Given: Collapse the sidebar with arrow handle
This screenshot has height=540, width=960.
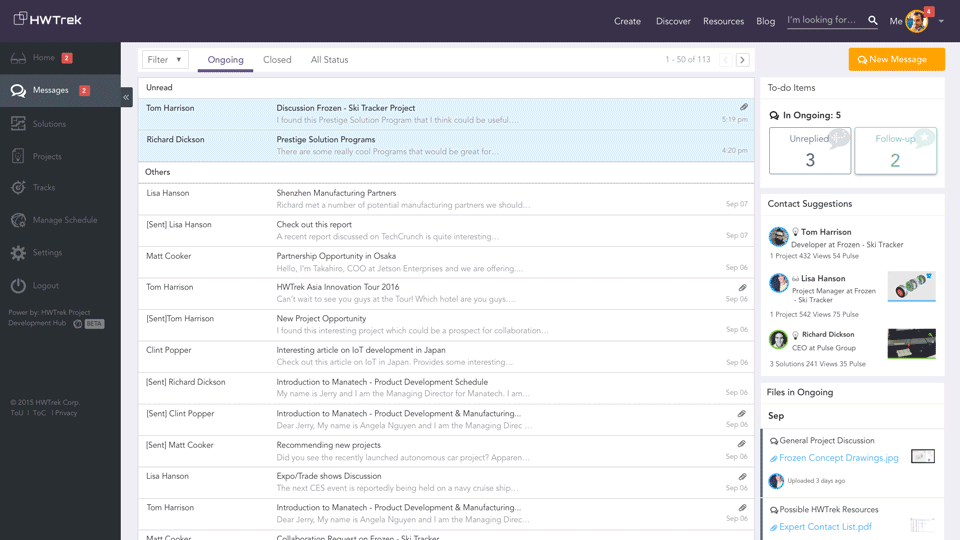Looking at the screenshot, I should (127, 97).
